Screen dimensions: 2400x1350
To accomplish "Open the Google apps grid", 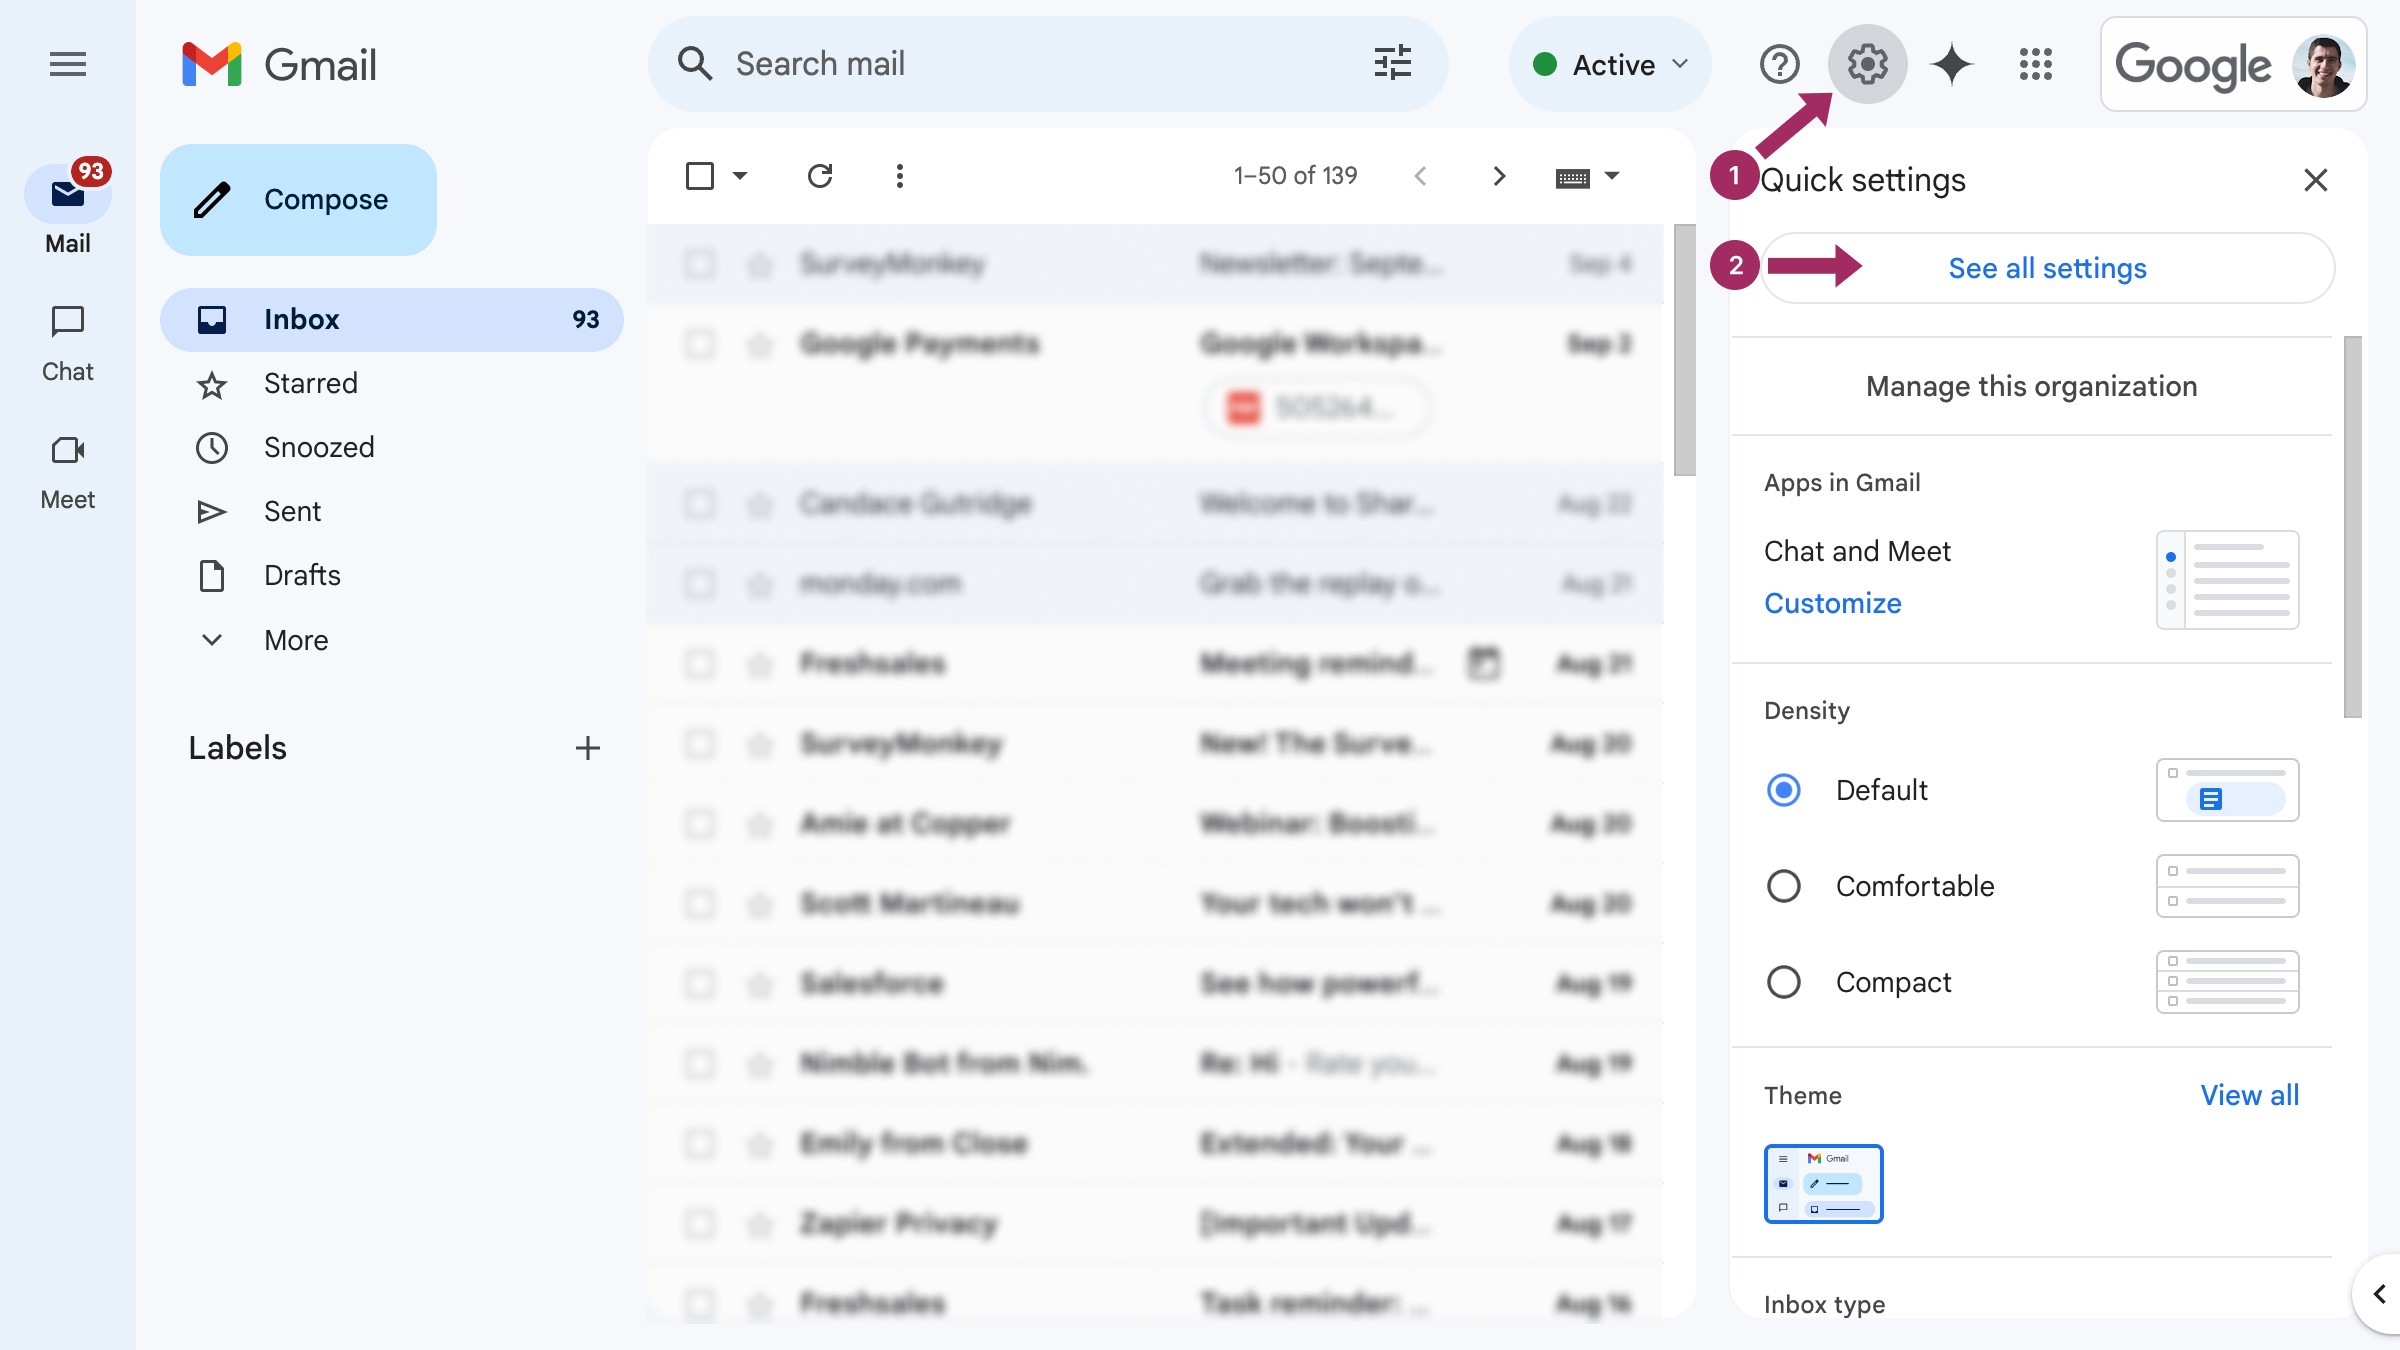I will (x=2035, y=65).
